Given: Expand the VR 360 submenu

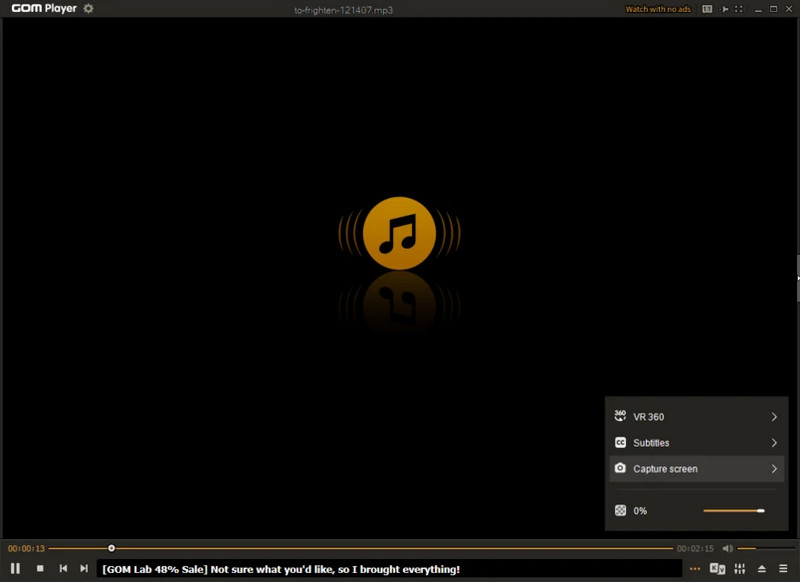Looking at the screenshot, I should [774, 417].
